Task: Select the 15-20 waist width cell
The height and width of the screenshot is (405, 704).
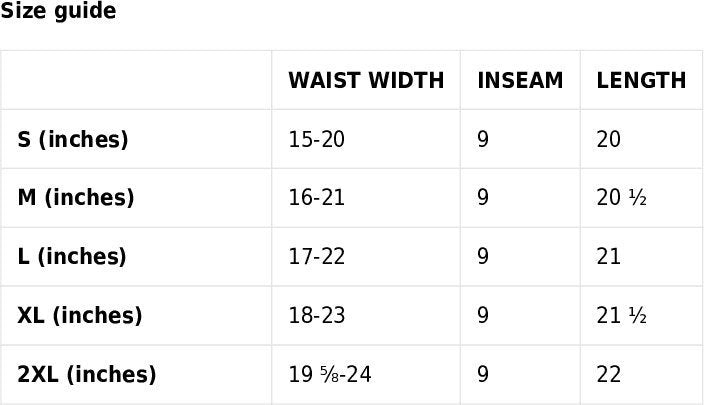Action: point(316,140)
